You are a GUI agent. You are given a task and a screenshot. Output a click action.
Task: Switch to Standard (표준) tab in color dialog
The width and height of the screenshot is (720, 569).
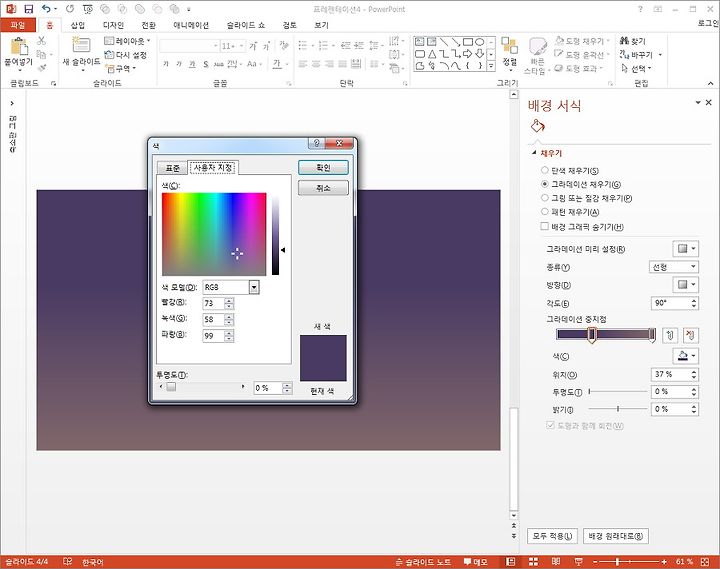172,168
